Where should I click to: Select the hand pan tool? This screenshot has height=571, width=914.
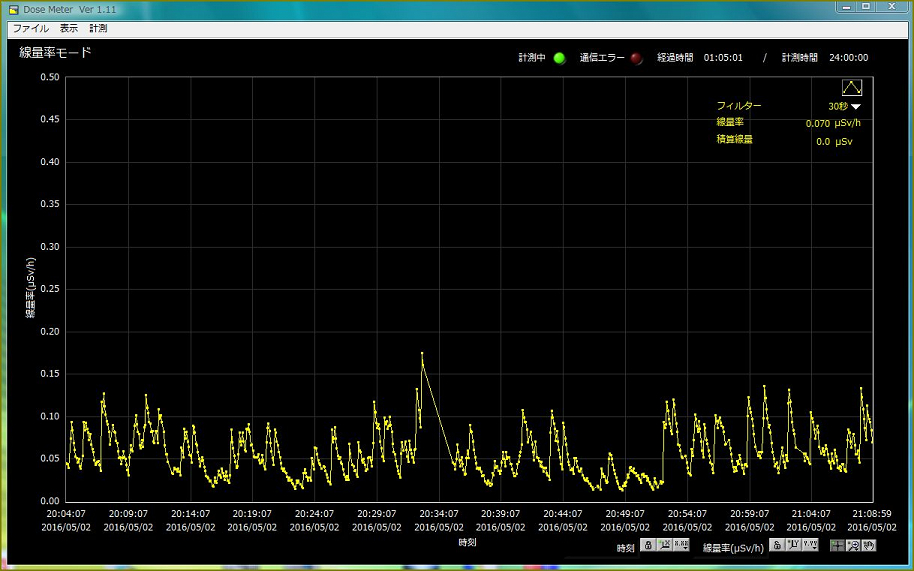pos(869,546)
